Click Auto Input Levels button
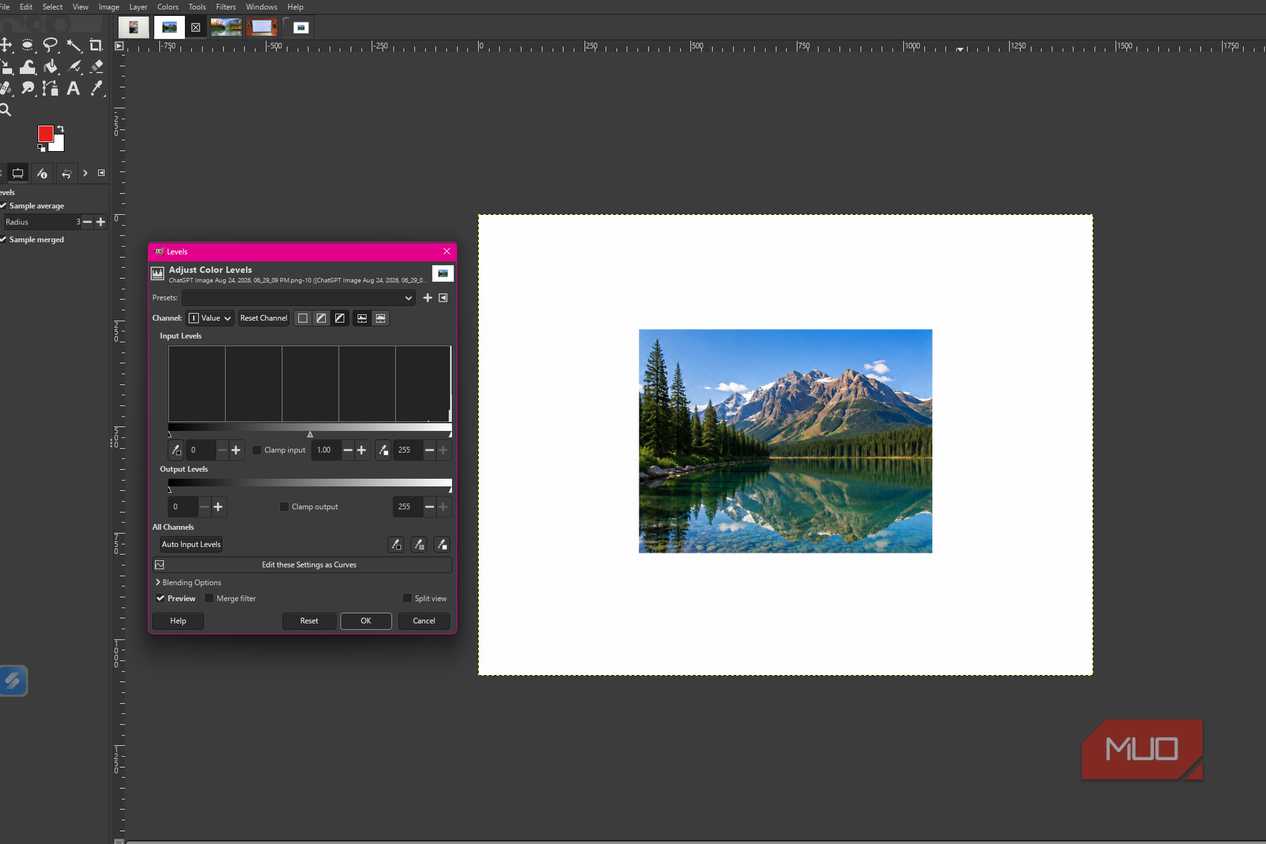Image resolution: width=1266 pixels, height=844 pixels. (x=191, y=544)
